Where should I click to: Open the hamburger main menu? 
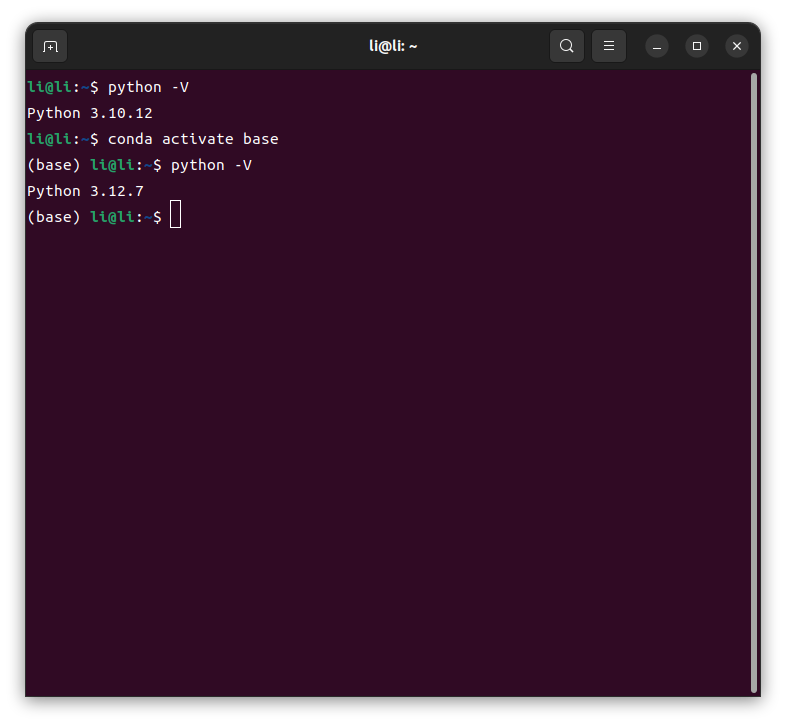[609, 46]
